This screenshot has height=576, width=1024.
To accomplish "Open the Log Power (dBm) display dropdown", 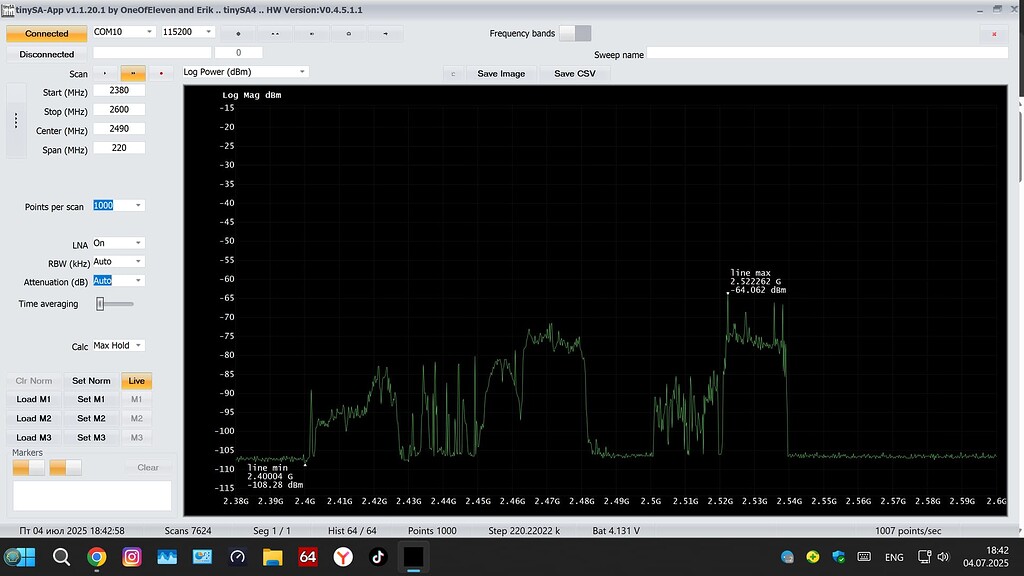I will point(245,72).
